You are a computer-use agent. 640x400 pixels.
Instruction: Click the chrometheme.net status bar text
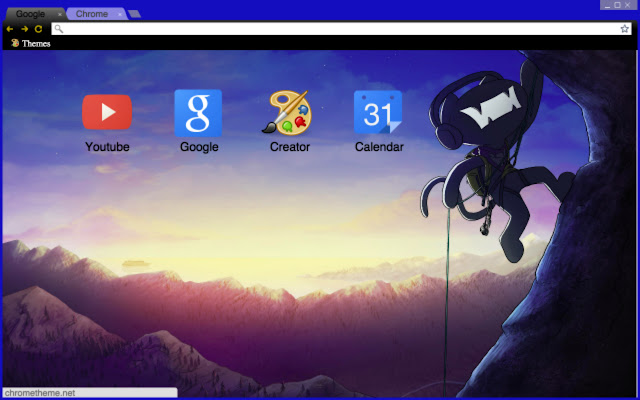(x=40, y=393)
